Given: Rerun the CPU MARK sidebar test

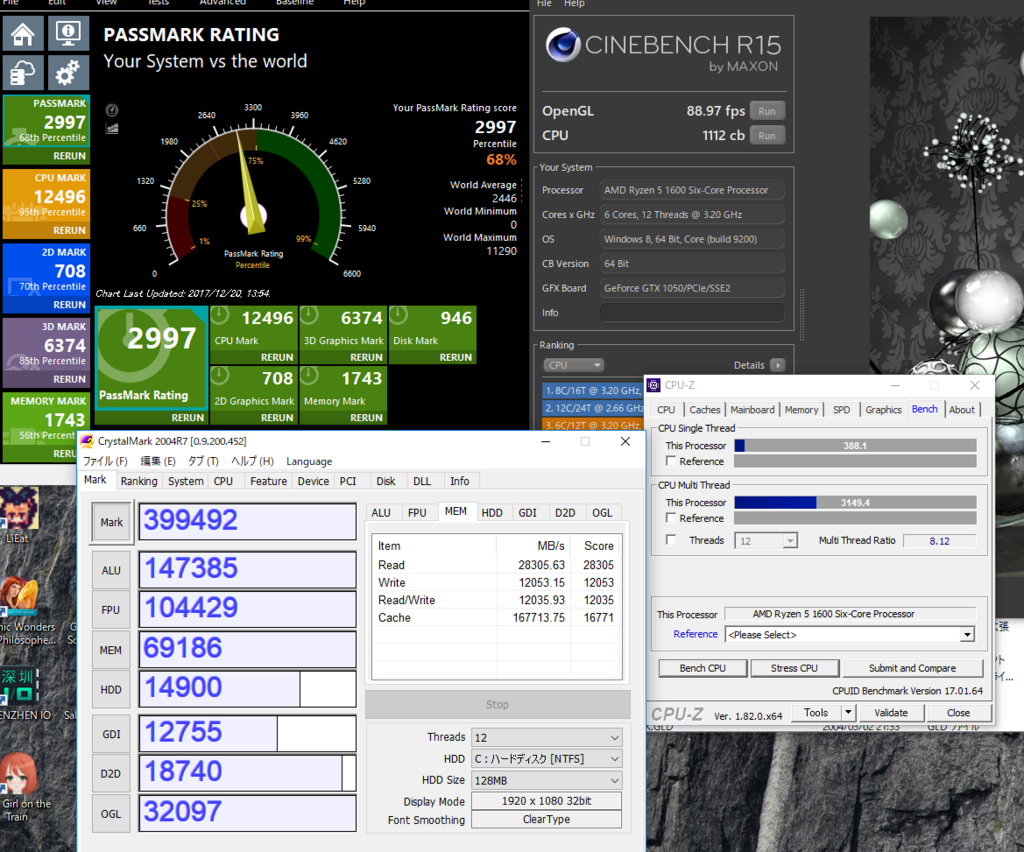Looking at the screenshot, I should coord(69,230).
